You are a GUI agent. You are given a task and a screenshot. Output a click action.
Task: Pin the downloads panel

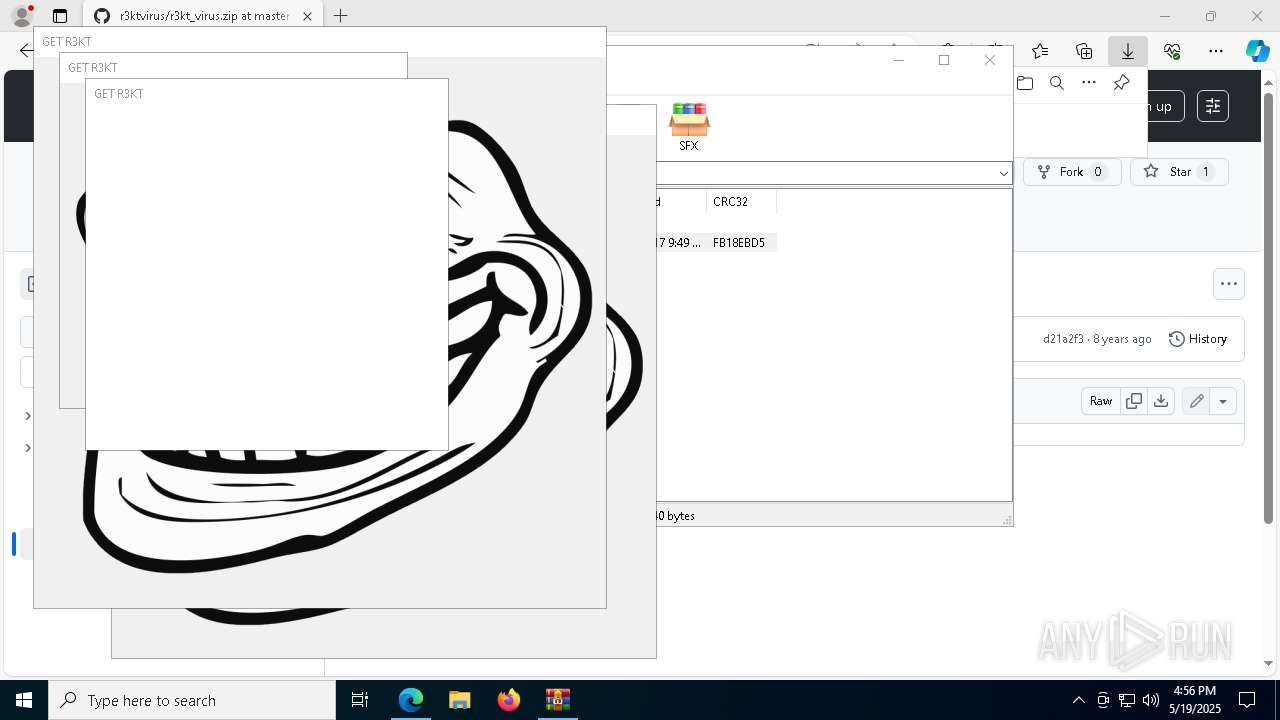pos(1121,83)
